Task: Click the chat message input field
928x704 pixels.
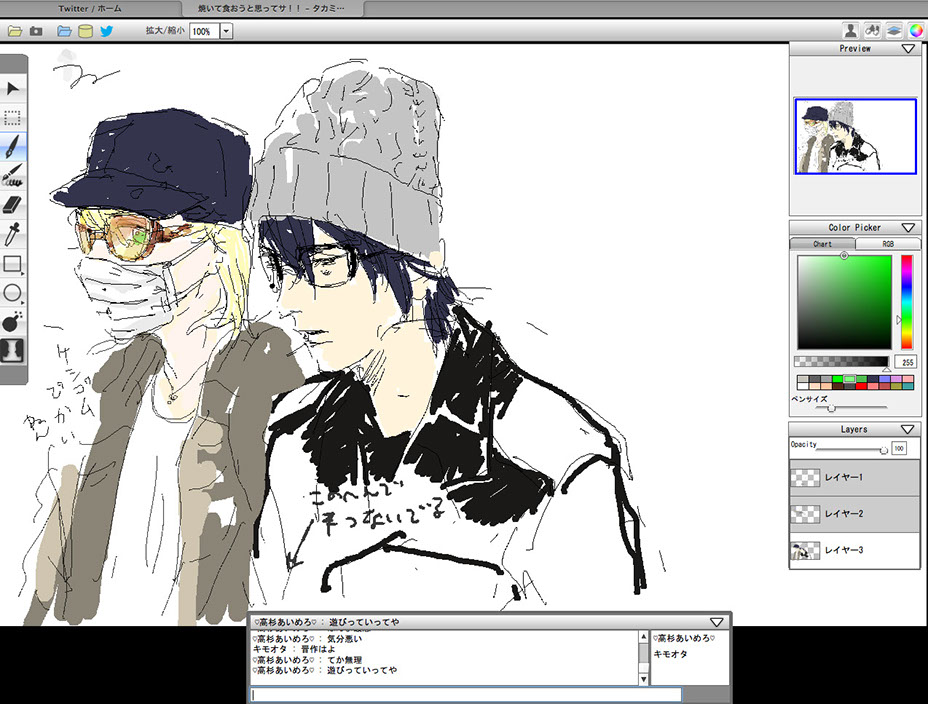Action: 466,694
